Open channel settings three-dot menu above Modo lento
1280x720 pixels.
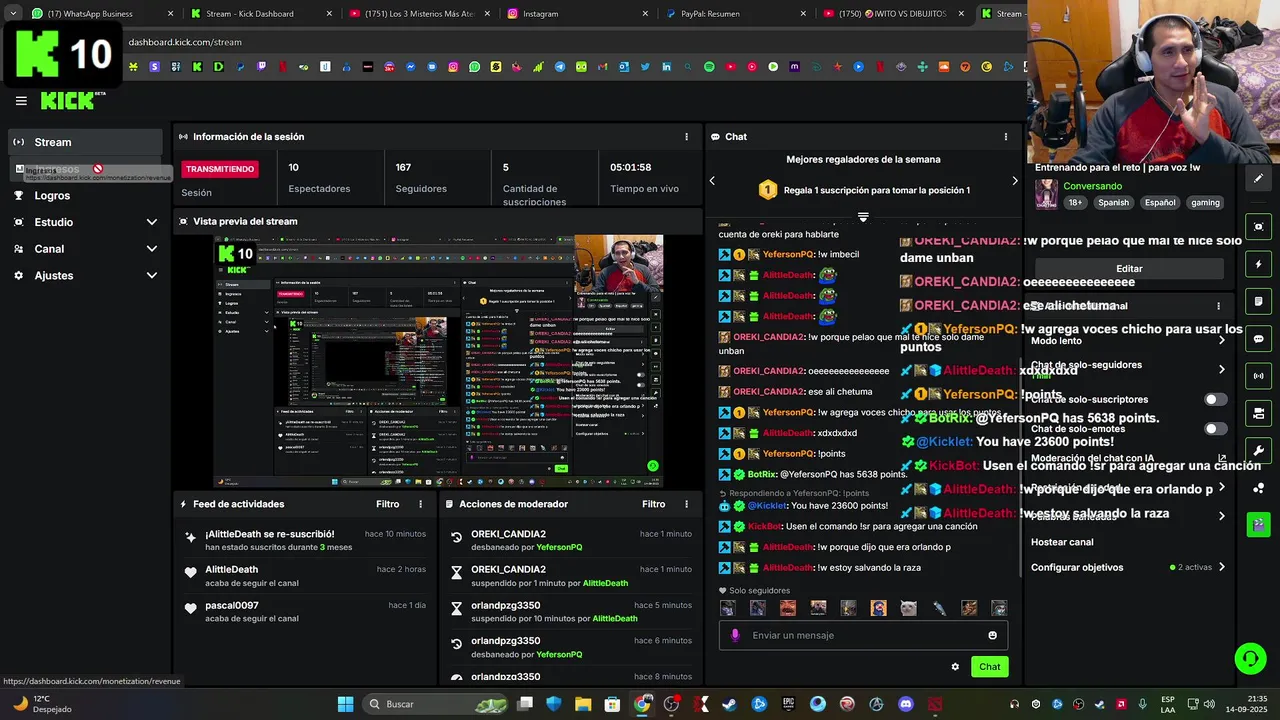(x=1218, y=306)
